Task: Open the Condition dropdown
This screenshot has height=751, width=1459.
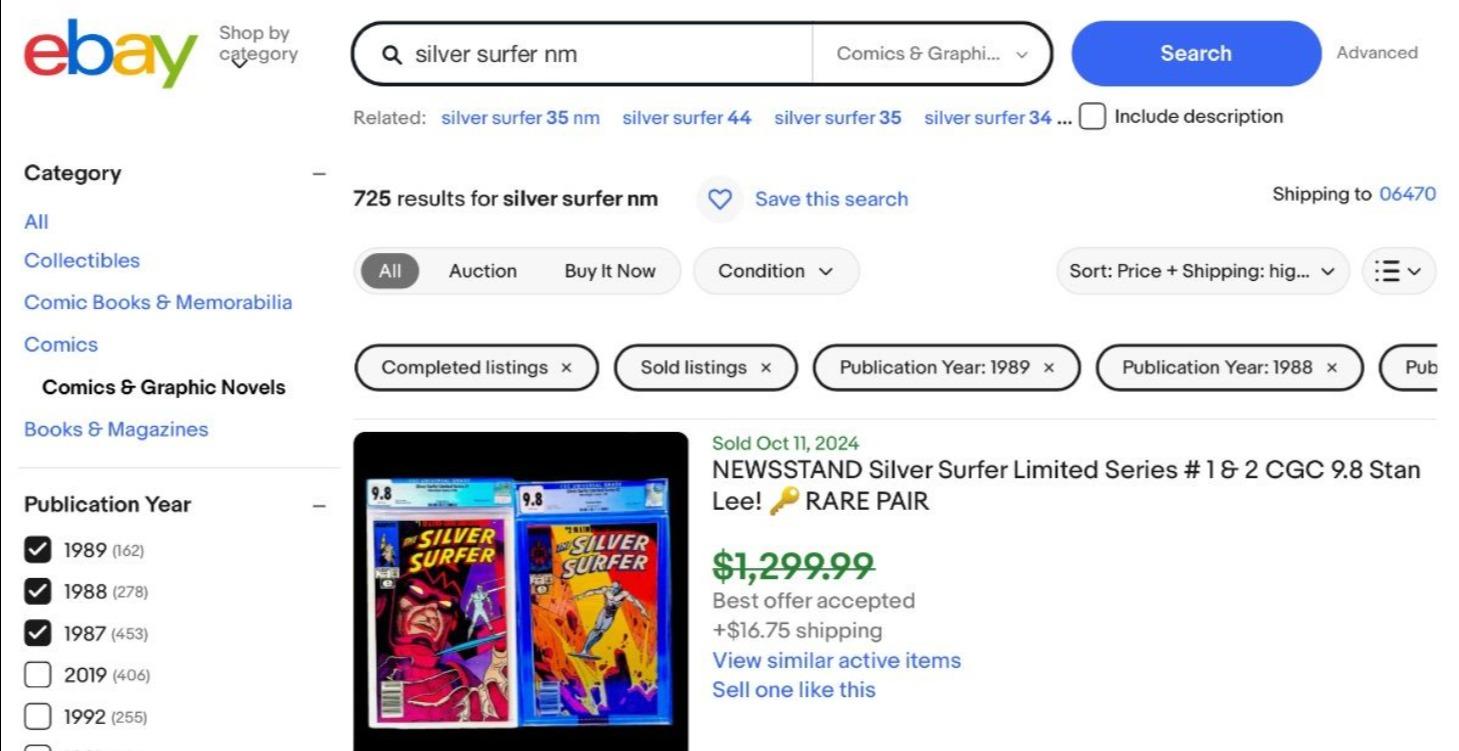Action: click(x=775, y=270)
